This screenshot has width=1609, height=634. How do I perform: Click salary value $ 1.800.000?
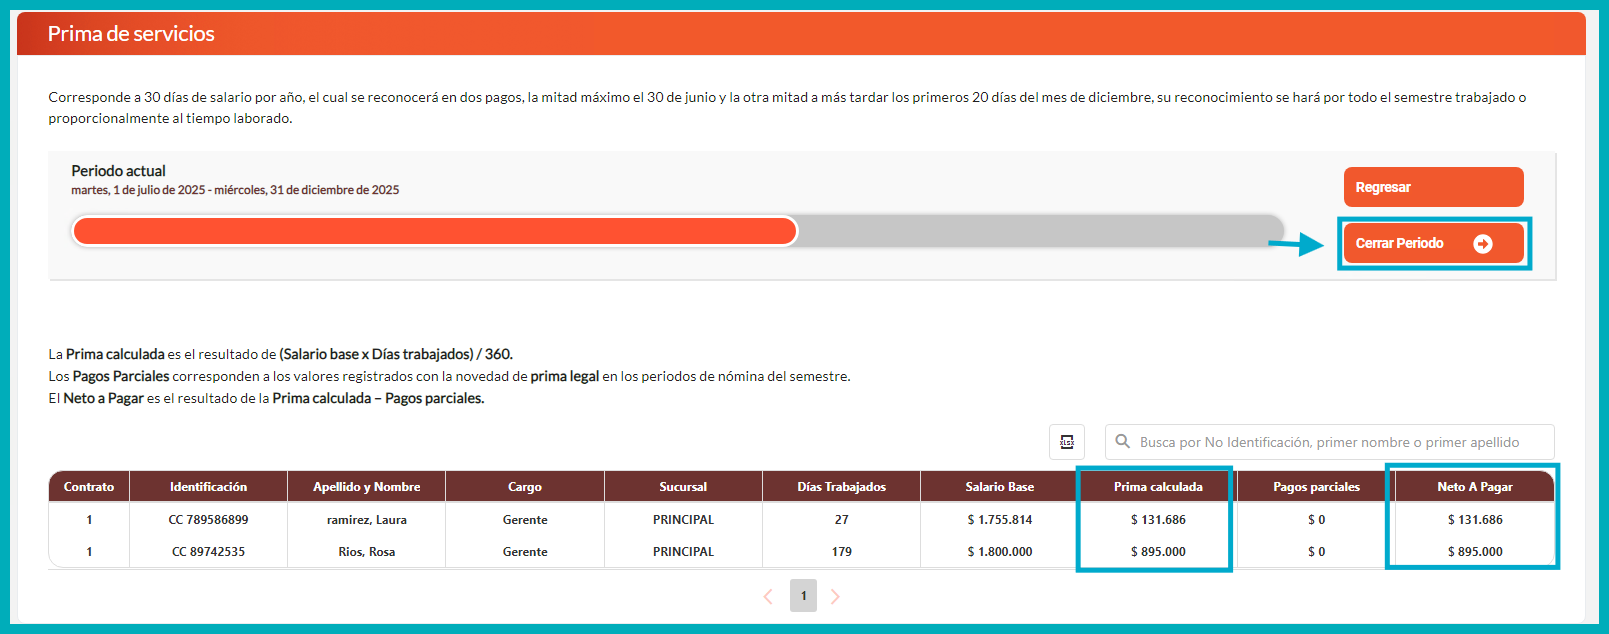(x=1000, y=552)
